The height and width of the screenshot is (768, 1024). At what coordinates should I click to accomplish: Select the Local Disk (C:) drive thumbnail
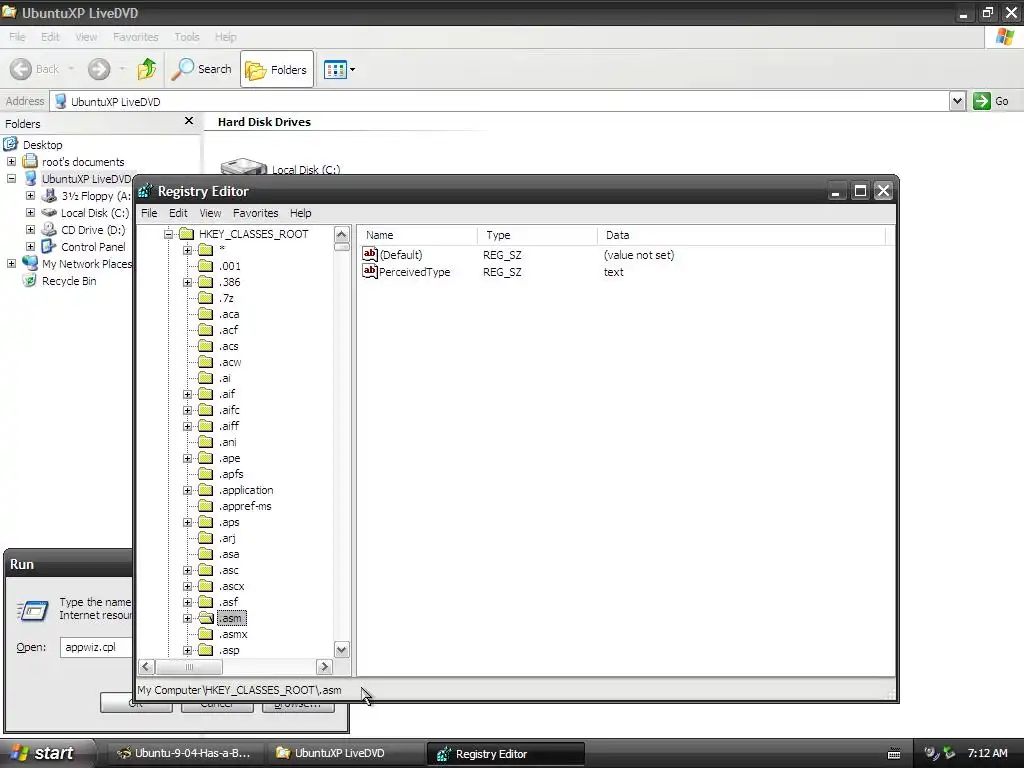[x=243, y=166]
